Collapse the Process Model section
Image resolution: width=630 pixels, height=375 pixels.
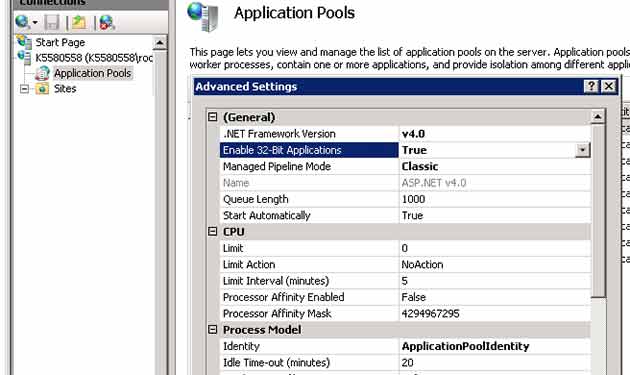[213, 330]
